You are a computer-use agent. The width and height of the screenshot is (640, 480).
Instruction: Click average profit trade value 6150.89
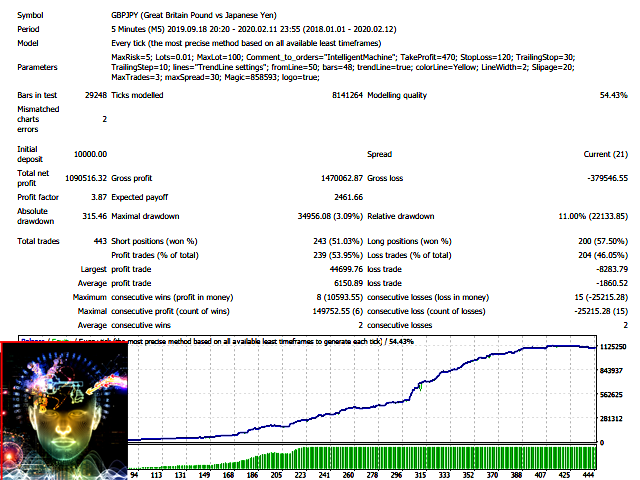point(348,283)
